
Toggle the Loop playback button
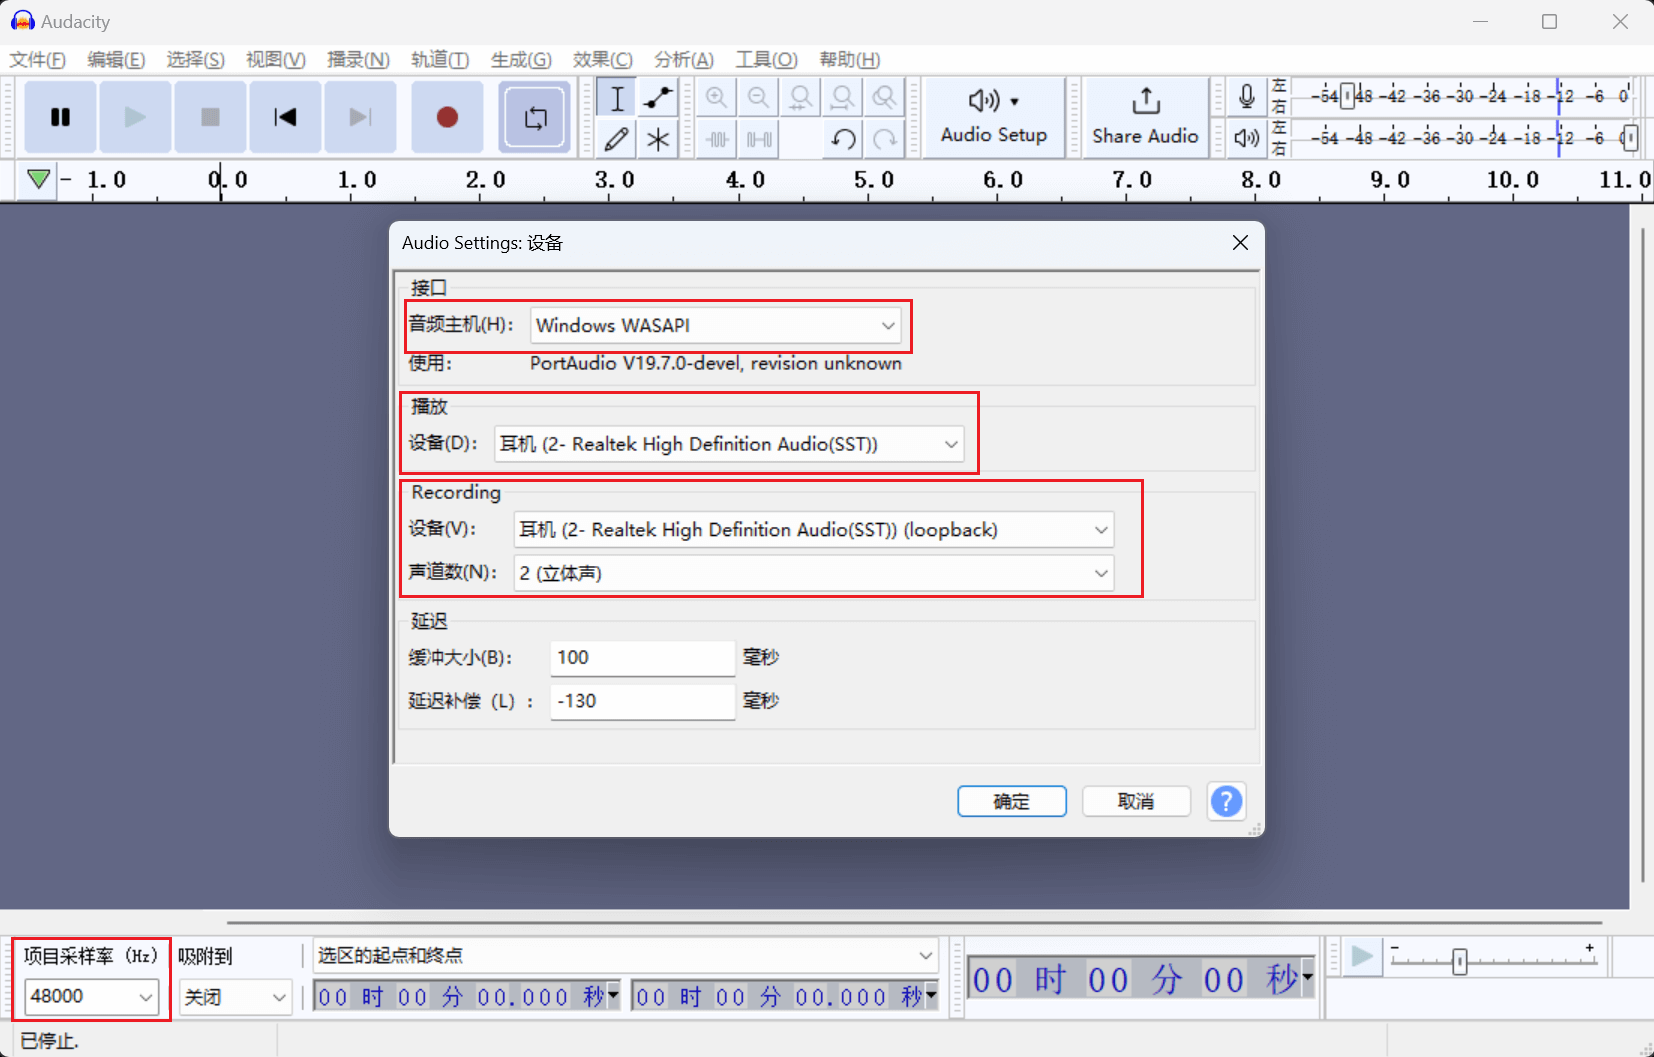(535, 118)
